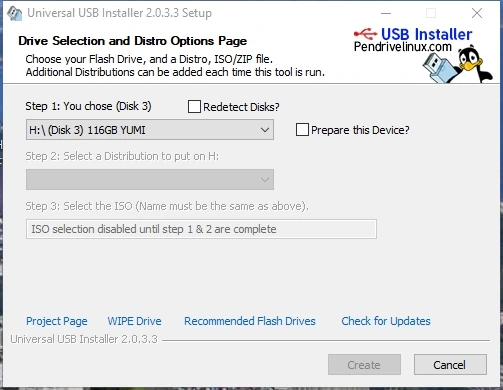Screen dimensions: 503x390
Task: Open the H:\ (Disk 3) 116GB YUMI drive dropdown
Action: click(150, 130)
